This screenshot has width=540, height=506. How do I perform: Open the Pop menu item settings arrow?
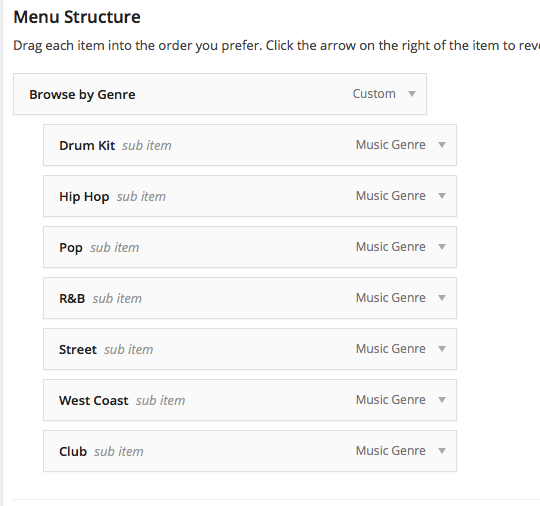click(x=442, y=247)
